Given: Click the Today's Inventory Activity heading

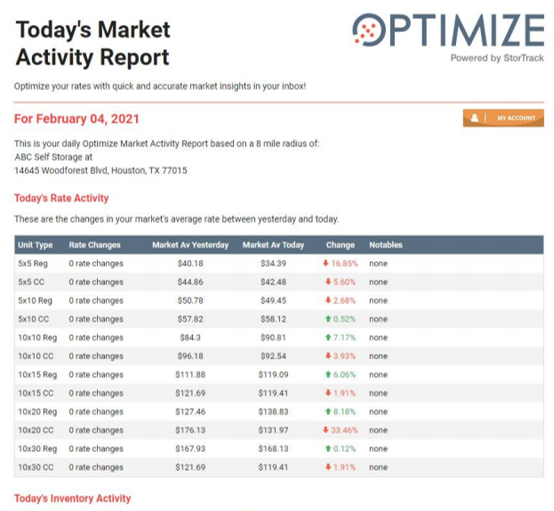Looking at the screenshot, I should 72,498.
